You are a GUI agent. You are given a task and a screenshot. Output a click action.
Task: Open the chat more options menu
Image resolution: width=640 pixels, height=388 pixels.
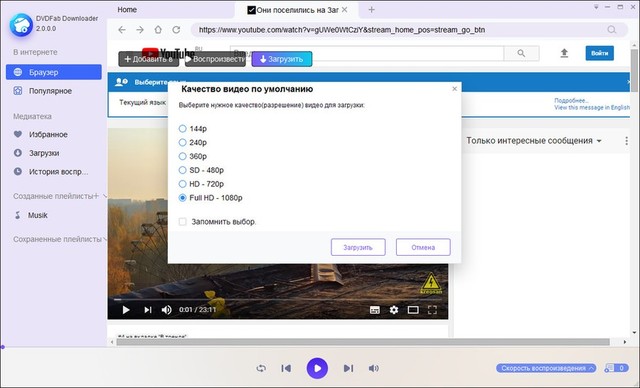point(626,141)
